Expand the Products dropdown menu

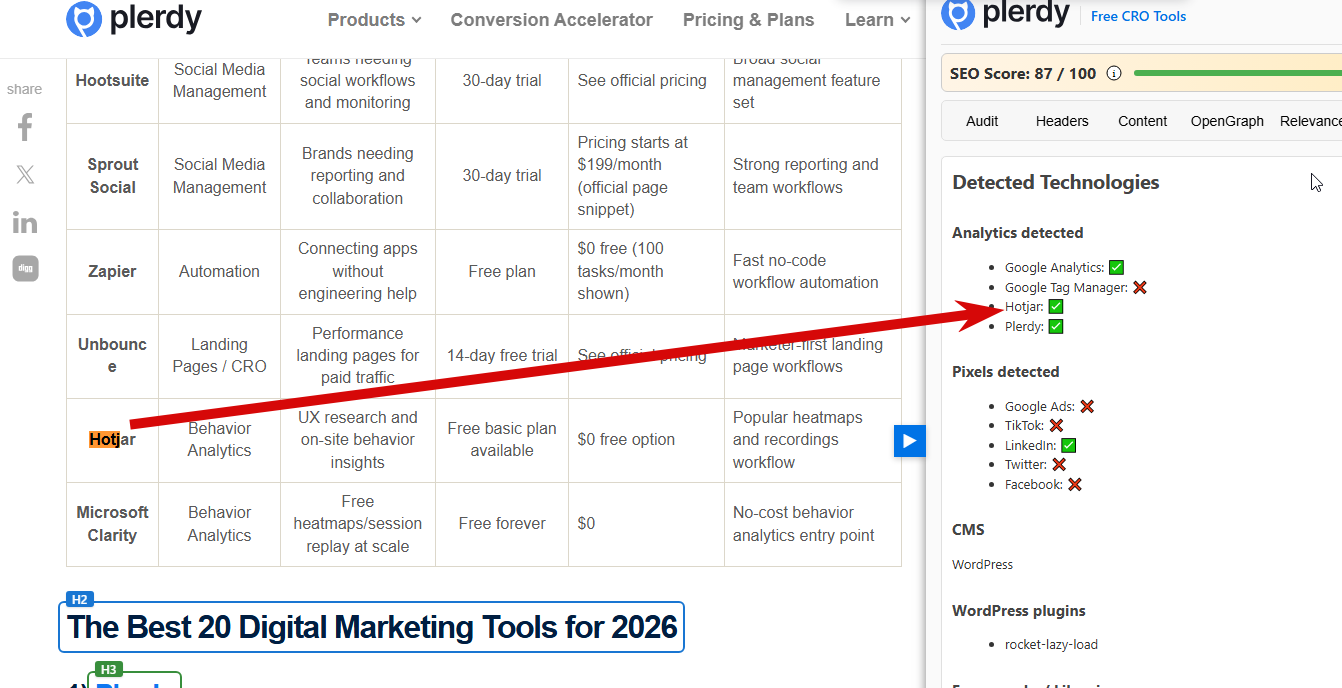click(x=374, y=20)
